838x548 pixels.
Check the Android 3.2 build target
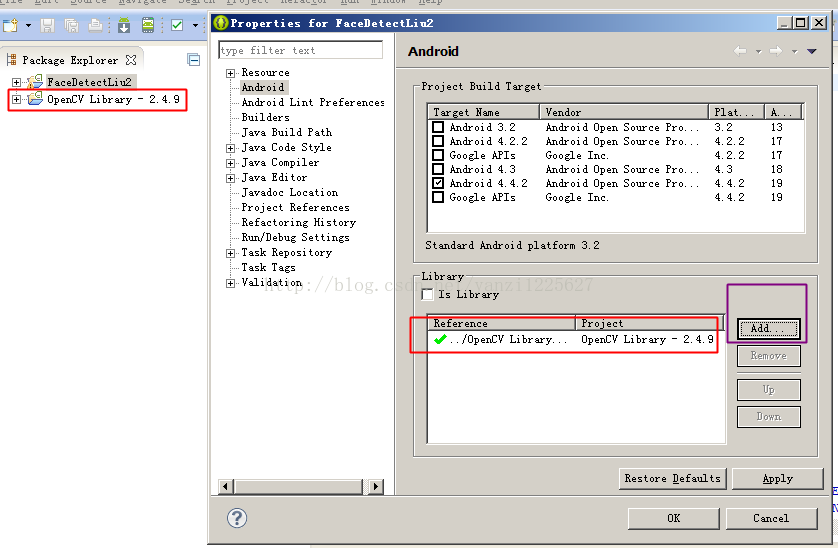[x=438, y=127]
